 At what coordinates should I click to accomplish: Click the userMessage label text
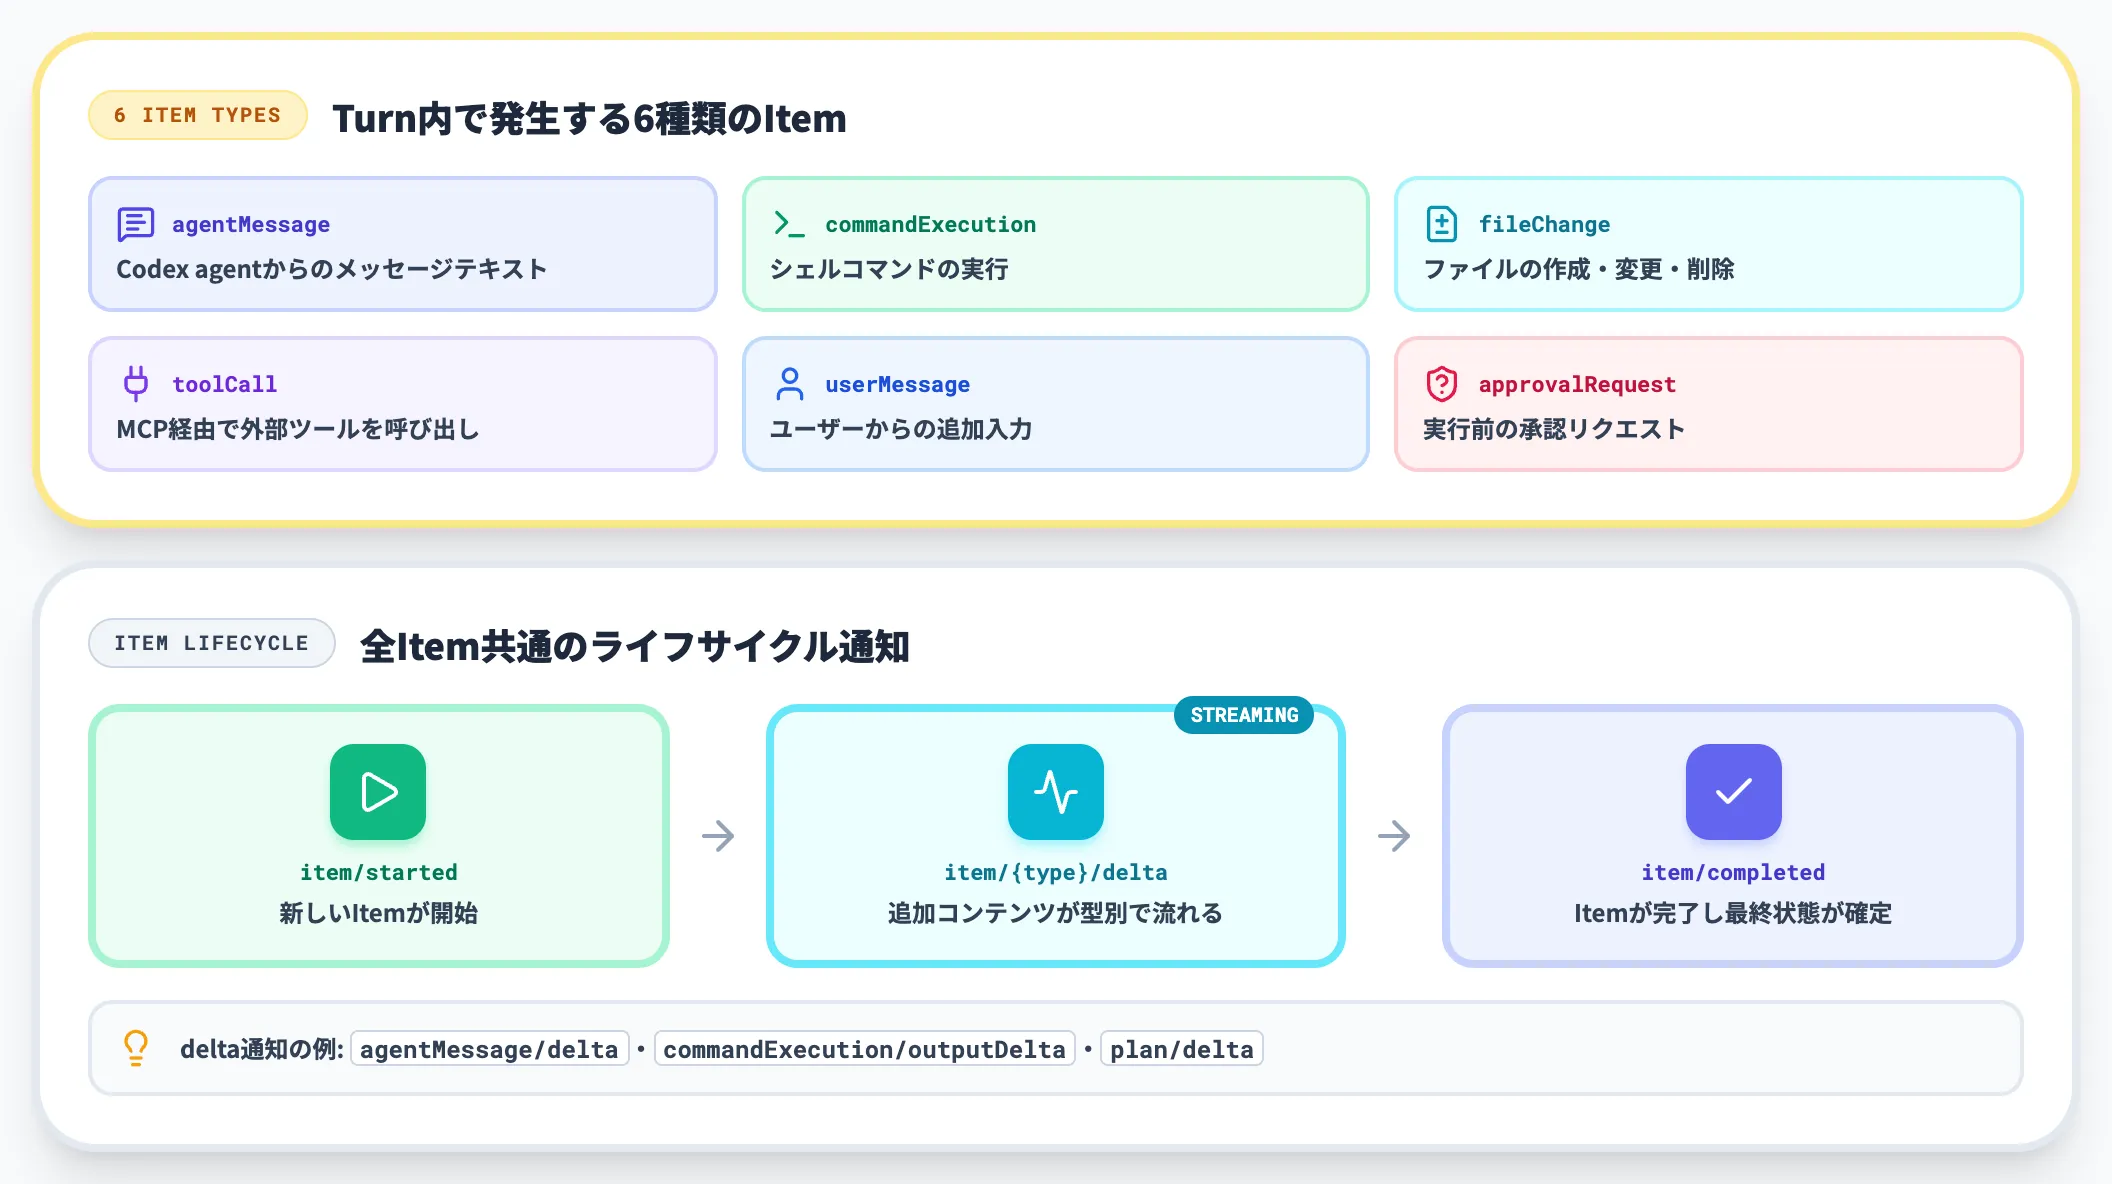click(898, 385)
